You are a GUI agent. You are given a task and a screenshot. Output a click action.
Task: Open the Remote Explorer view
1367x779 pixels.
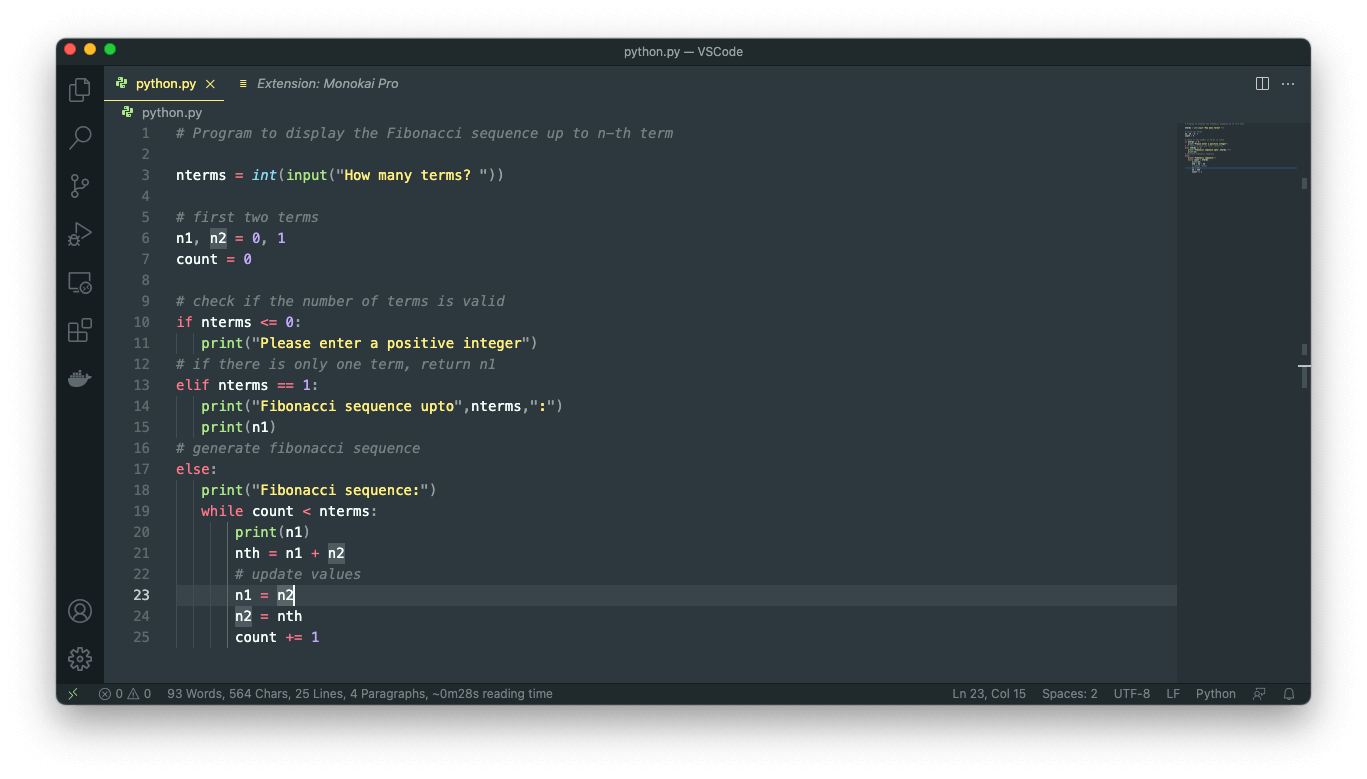click(x=79, y=282)
